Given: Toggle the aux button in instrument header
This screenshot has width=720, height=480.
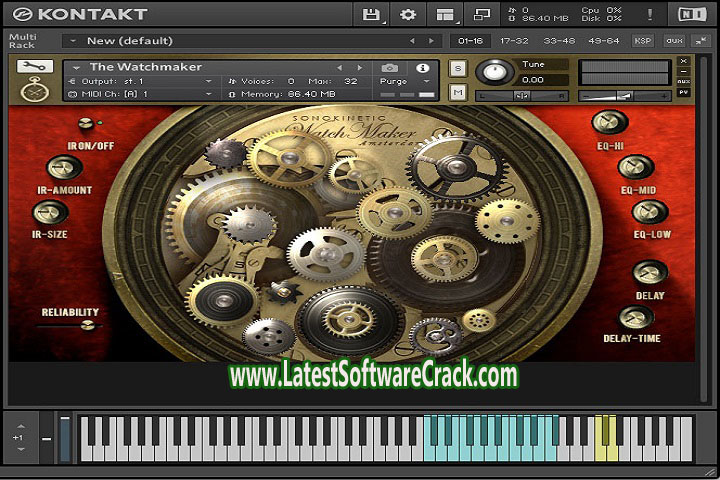Looking at the screenshot, I should click(x=683, y=81).
